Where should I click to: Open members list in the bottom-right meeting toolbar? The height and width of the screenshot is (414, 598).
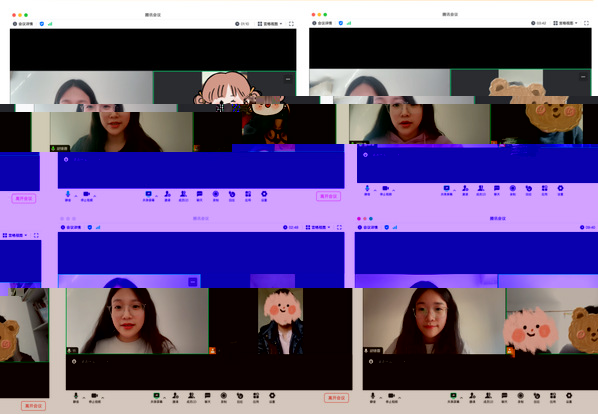pyautogui.click(x=488, y=397)
